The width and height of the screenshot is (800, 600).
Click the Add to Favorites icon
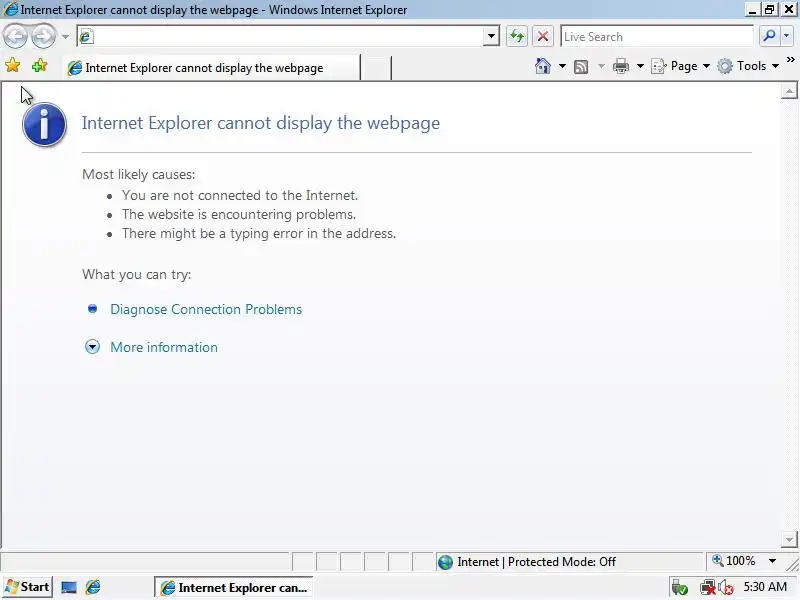pos(39,65)
